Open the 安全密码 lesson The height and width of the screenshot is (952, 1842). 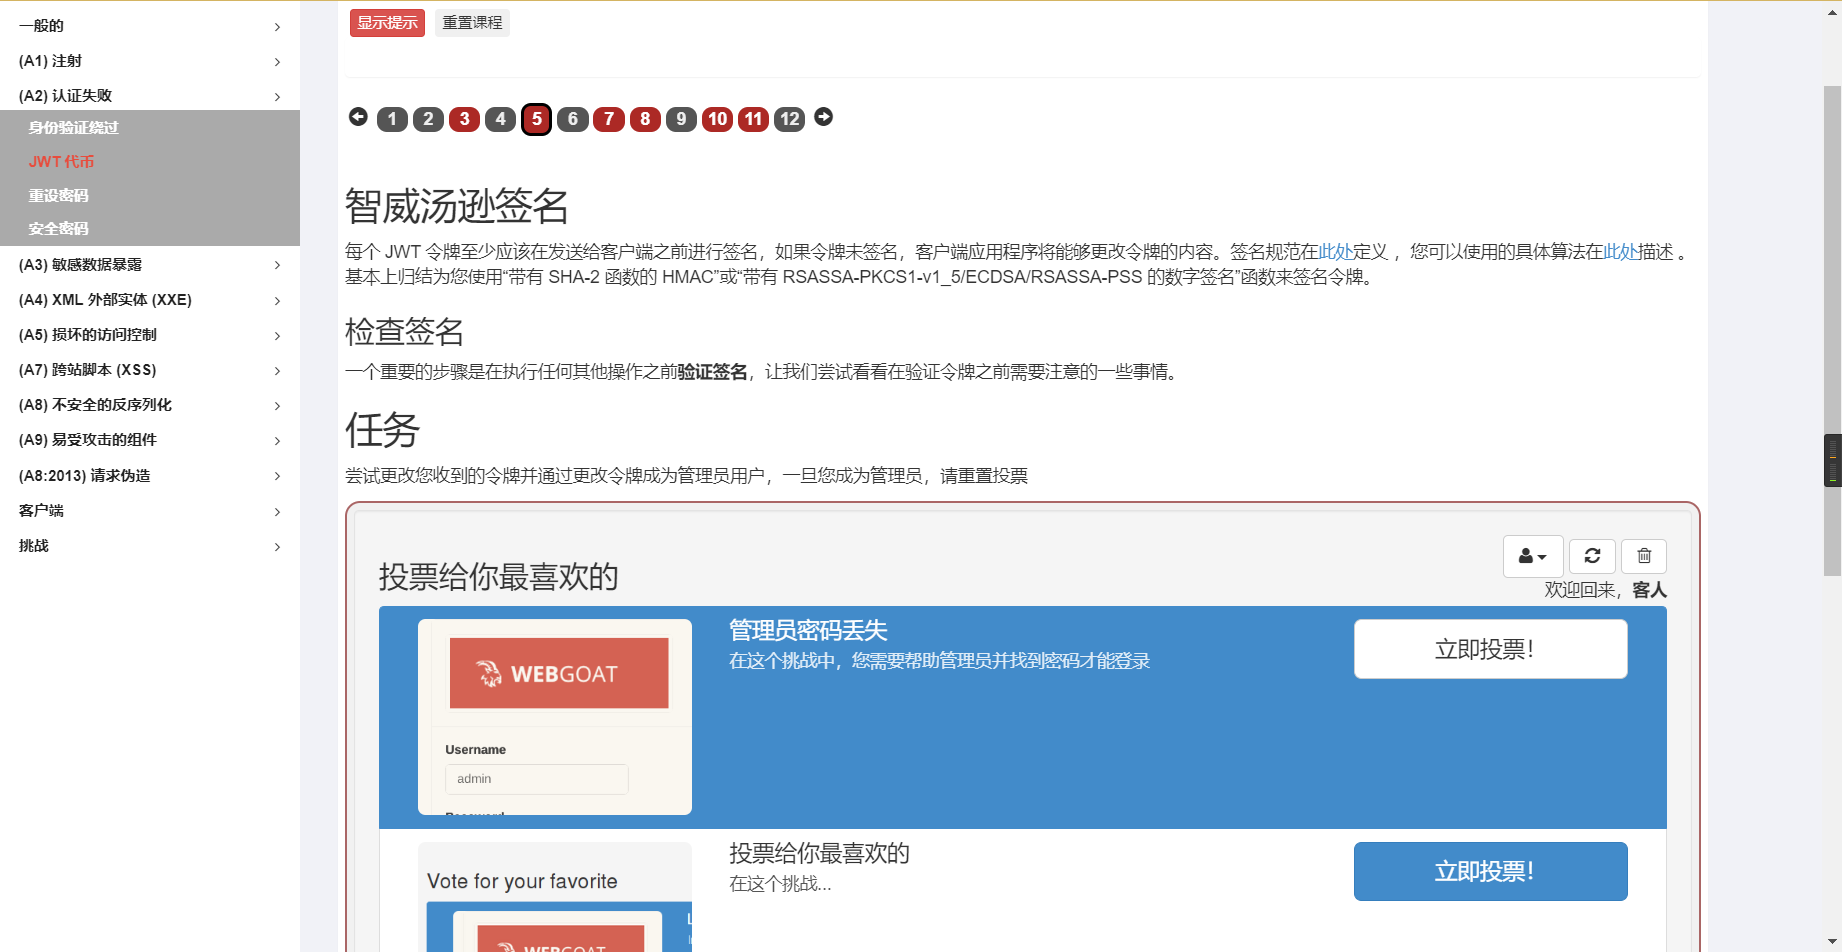(58, 229)
